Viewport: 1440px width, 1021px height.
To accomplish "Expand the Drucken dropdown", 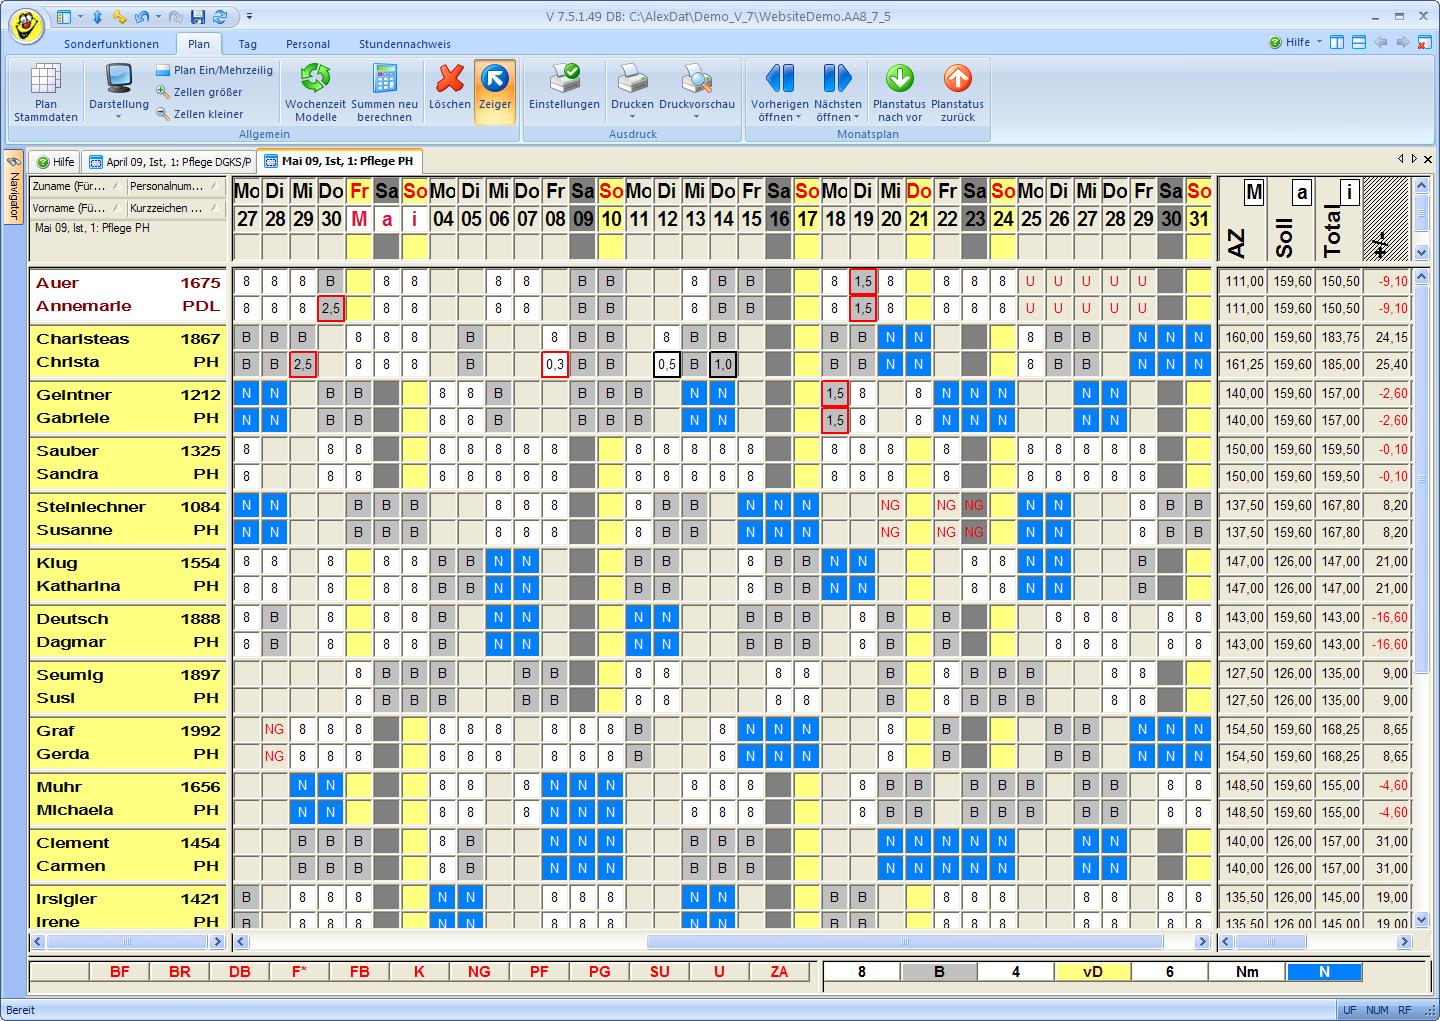I will tap(632, 117).
